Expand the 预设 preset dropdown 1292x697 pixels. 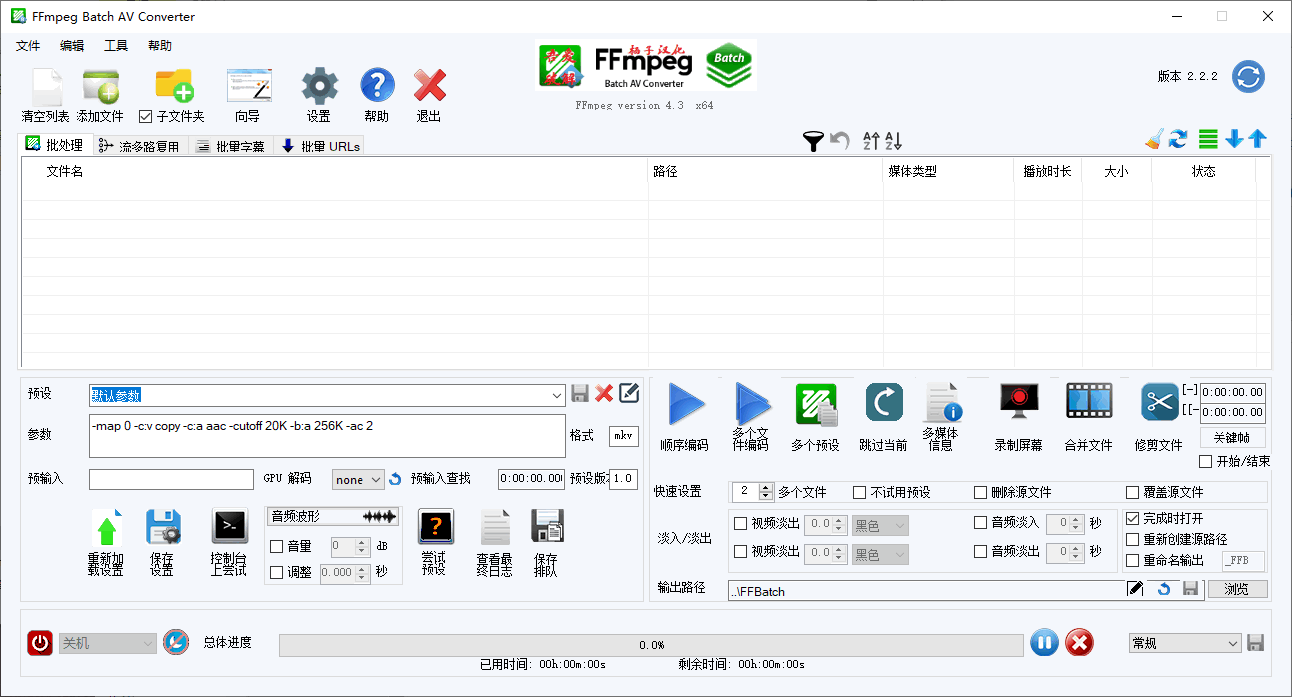[558, 395]
